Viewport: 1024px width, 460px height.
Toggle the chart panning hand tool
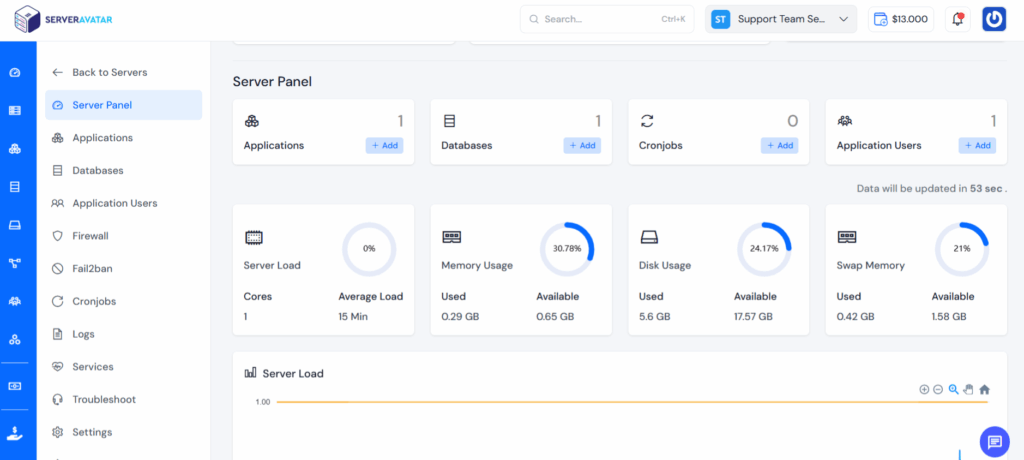point(968,389)
